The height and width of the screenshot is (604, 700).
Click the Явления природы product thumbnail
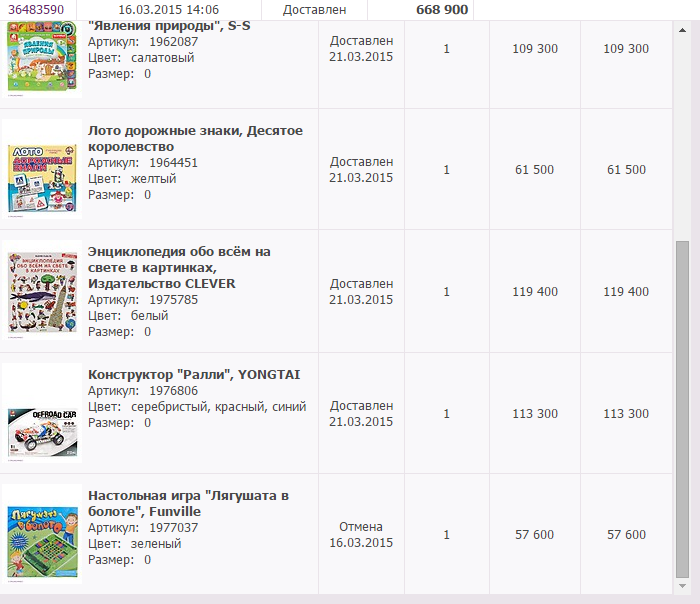(42, 58)
